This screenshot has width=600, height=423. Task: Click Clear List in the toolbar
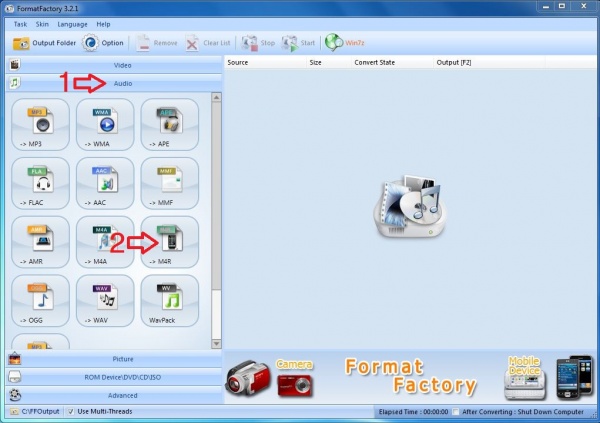point(208,43)
